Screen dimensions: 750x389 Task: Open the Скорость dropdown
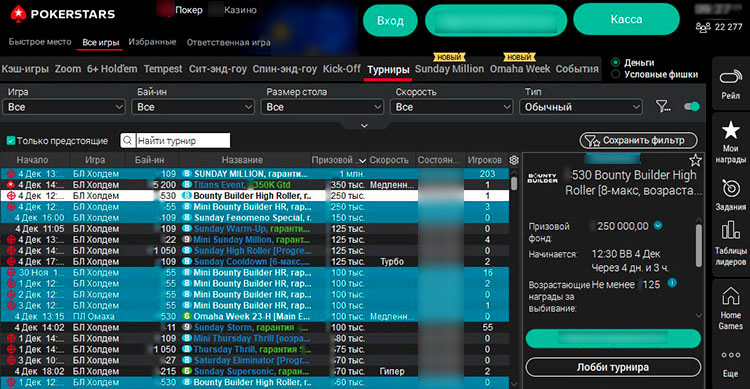point(452,107)
